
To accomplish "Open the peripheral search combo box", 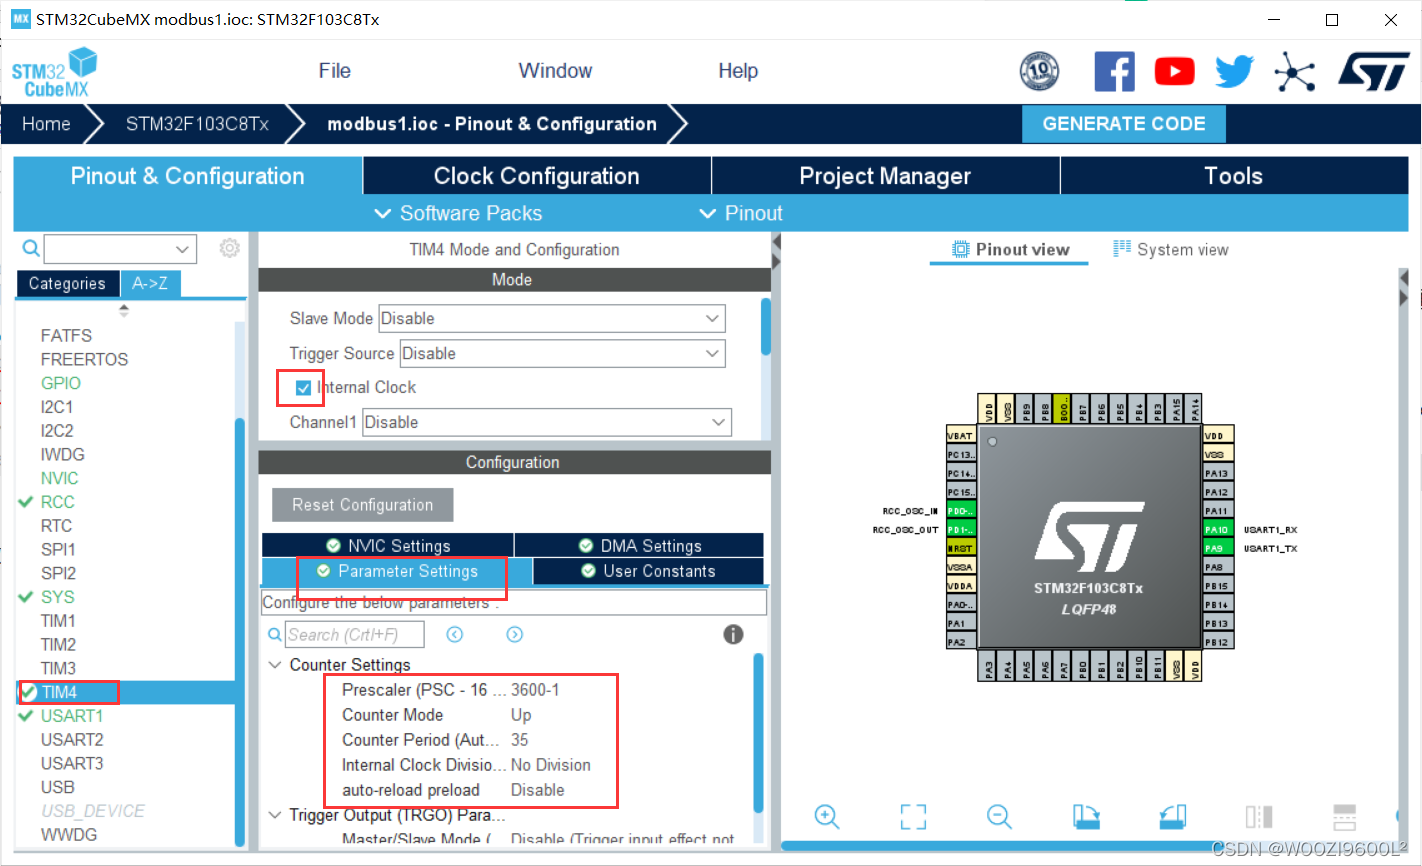I will click(120, 249).
